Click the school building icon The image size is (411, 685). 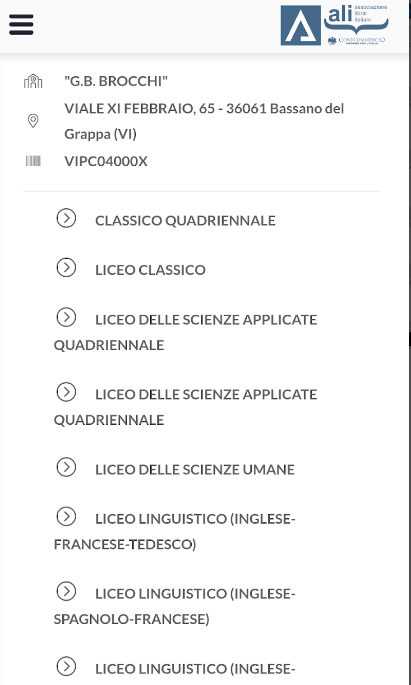pyautogui.click(x=33, y=81)
